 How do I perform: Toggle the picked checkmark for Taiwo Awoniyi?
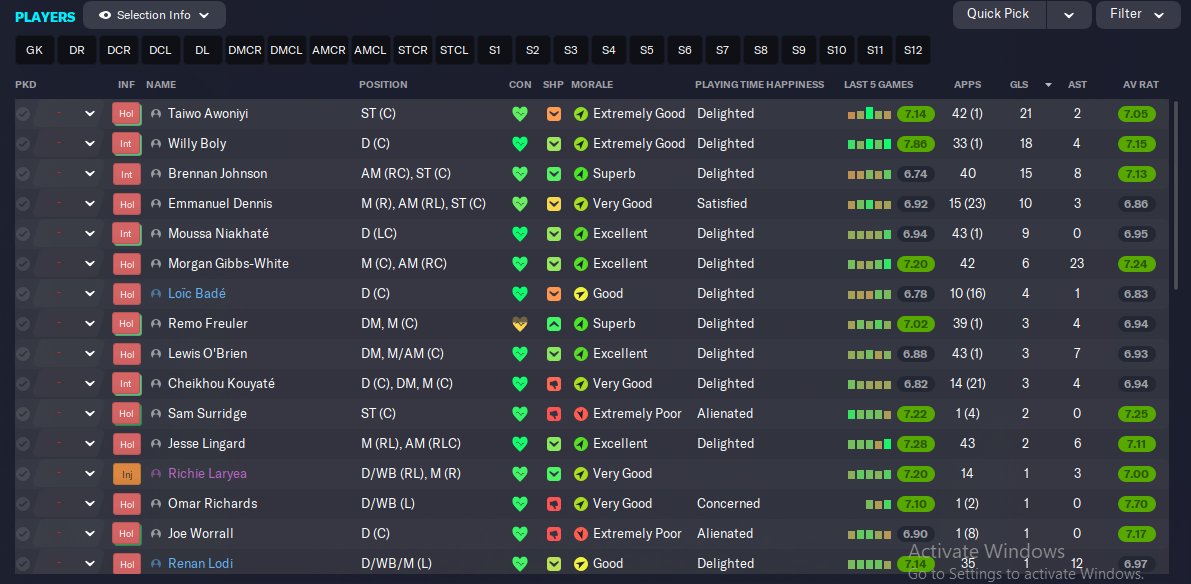tap(23, 114)
